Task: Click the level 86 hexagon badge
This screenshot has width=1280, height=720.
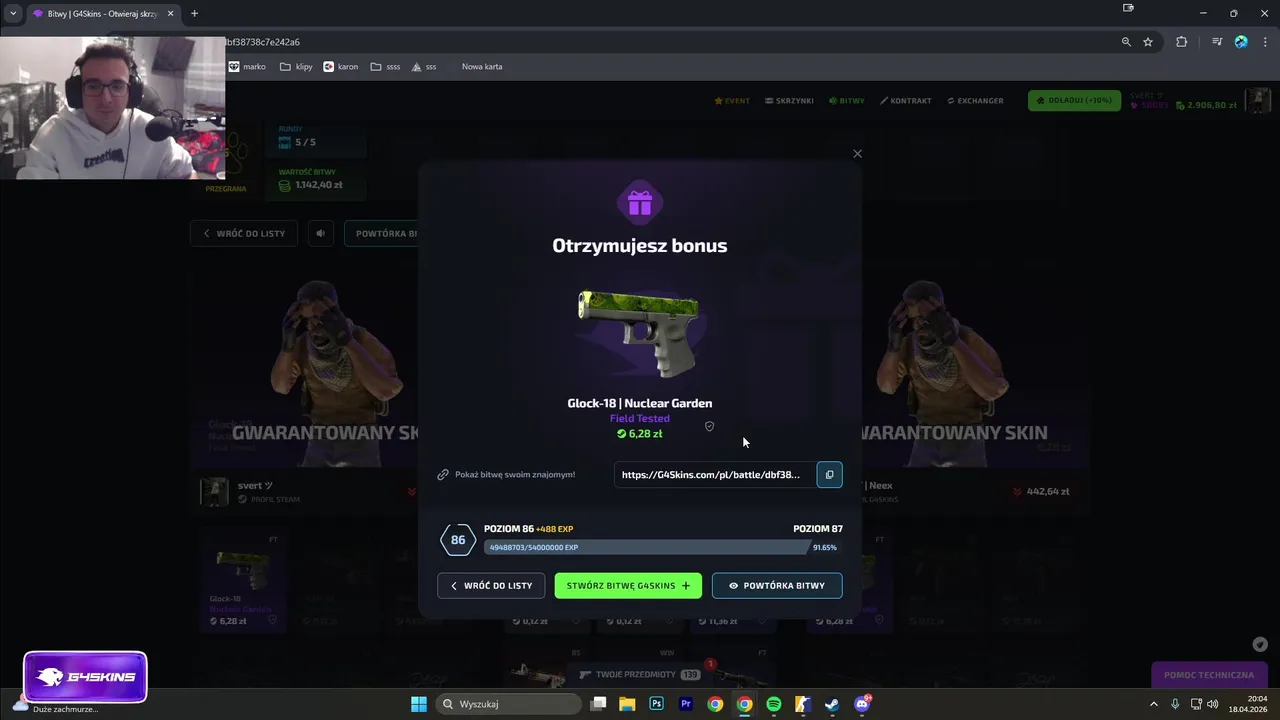Action: [458, 540]
